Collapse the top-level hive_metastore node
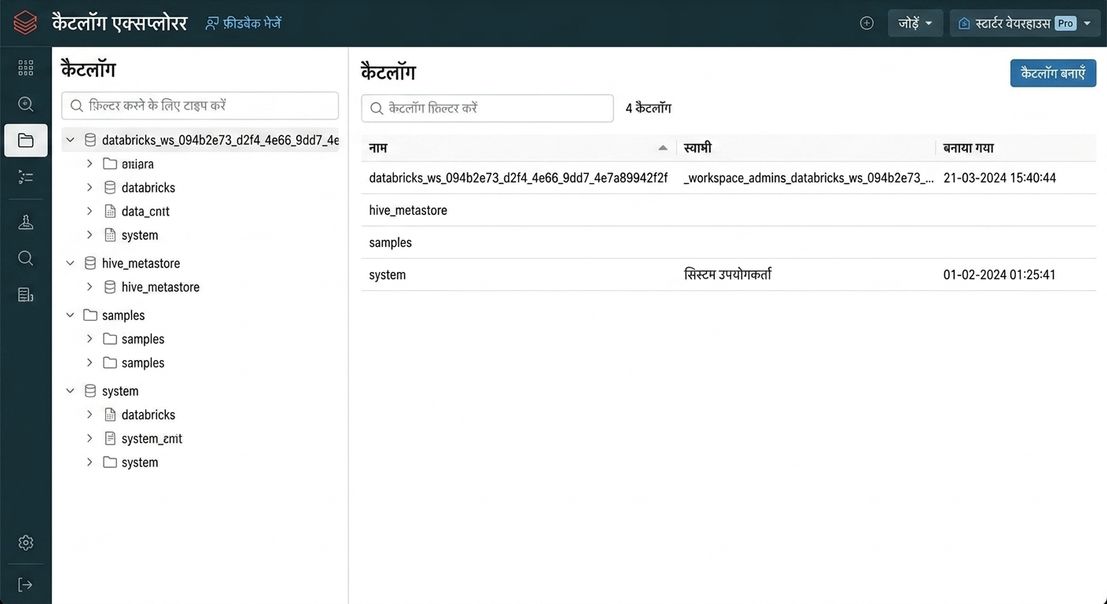This screenshot has height=604, width=1107. click(70, 263)
